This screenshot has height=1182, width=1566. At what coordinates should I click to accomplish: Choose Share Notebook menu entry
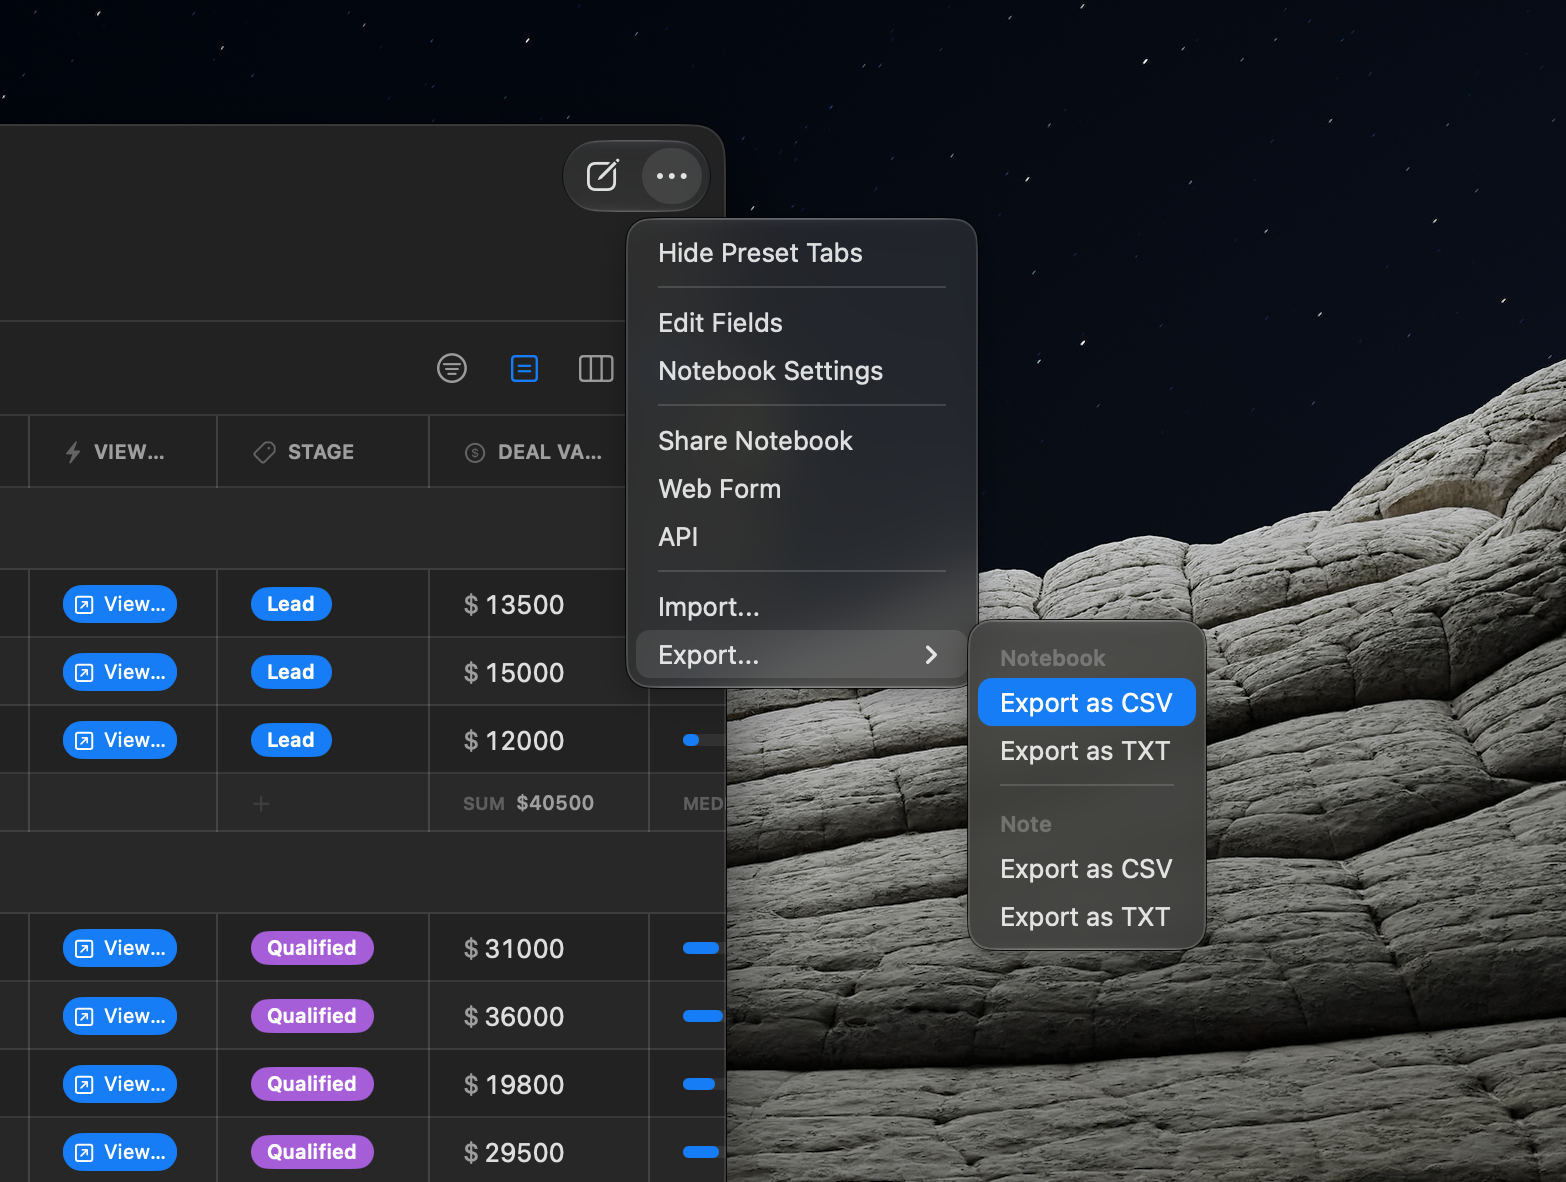(x=801, y=441)
